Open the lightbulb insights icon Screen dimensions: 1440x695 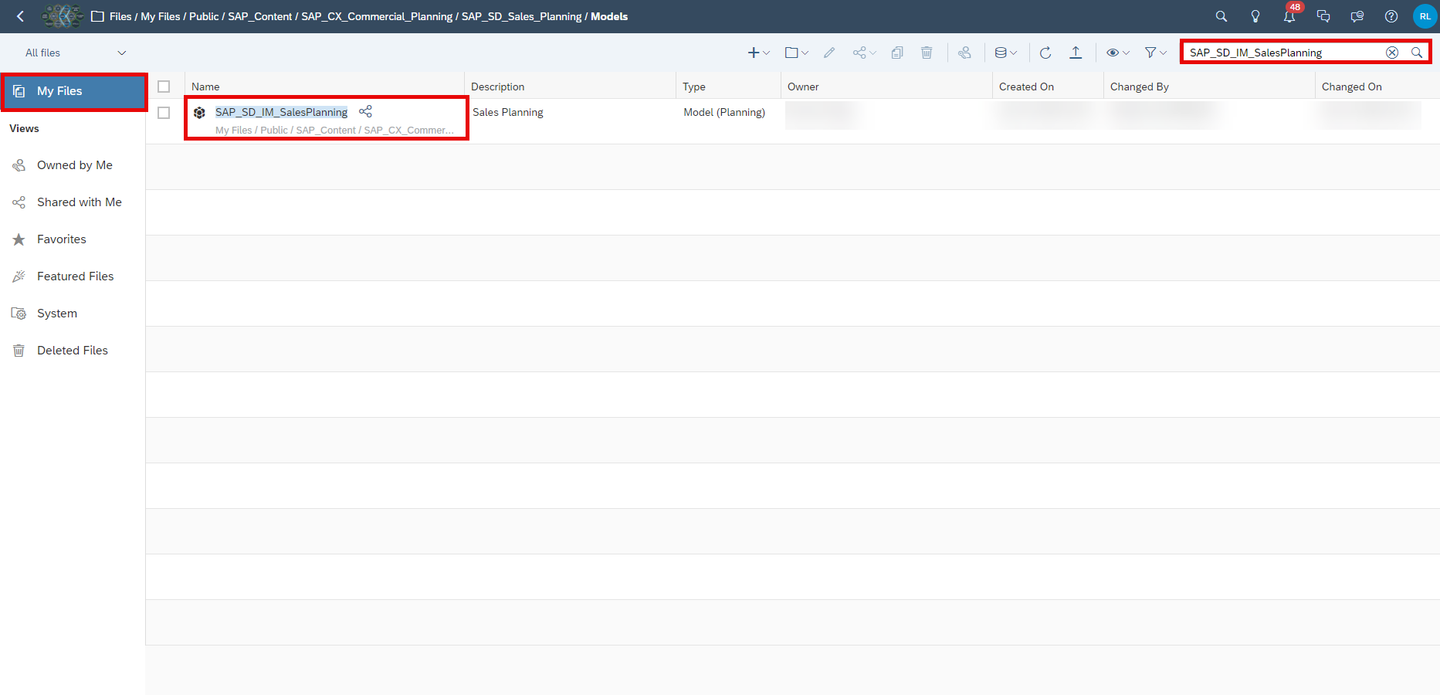[x=1255, y=16]
